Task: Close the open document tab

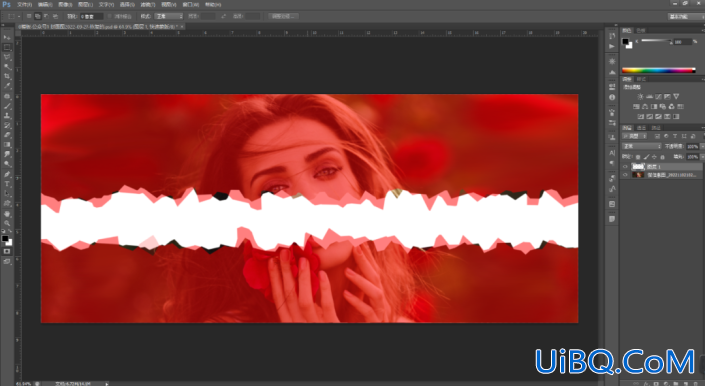Action: click(x=183, y=27)
